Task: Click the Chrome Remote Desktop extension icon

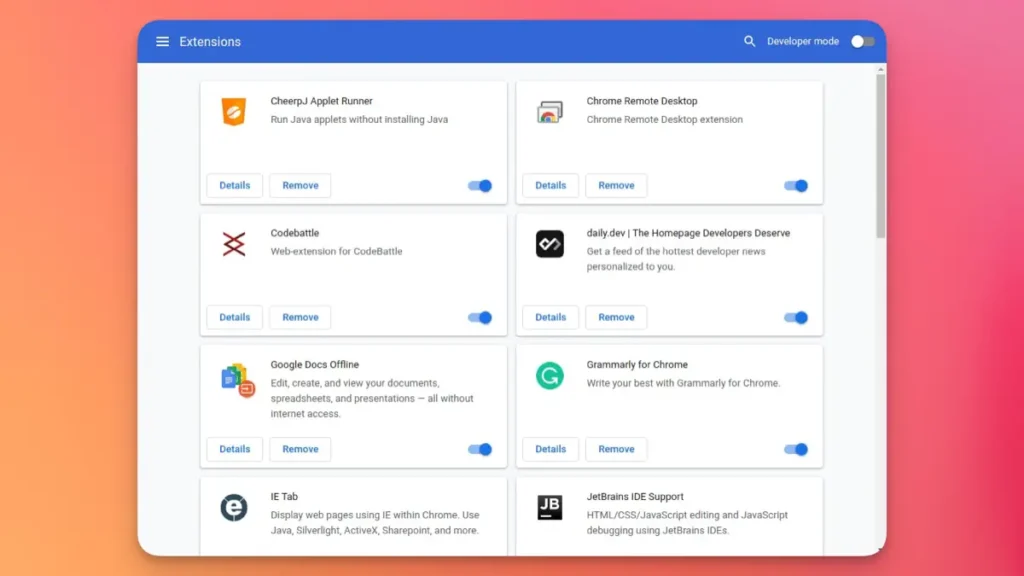Action: [549, 113]
